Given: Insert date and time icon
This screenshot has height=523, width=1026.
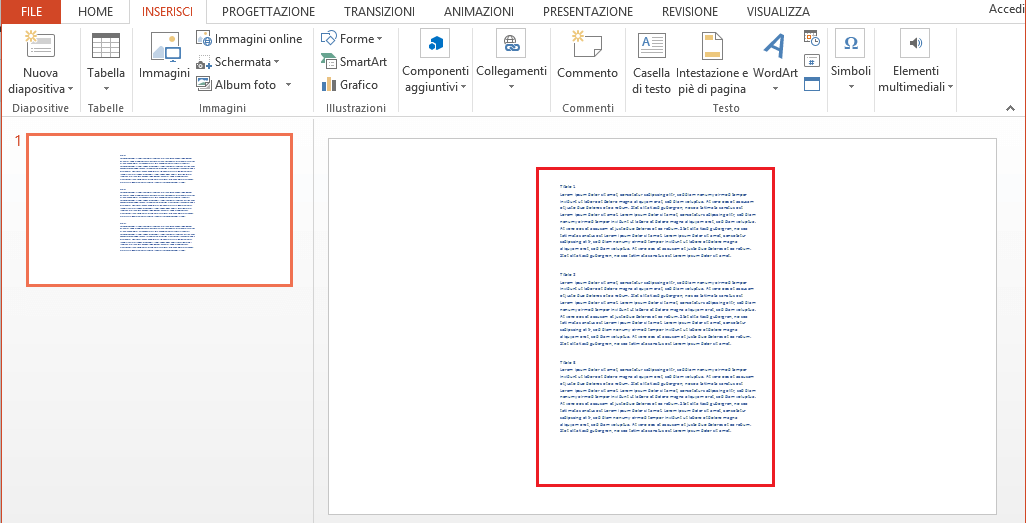Looking at the screenshot, I should (811, 39).
